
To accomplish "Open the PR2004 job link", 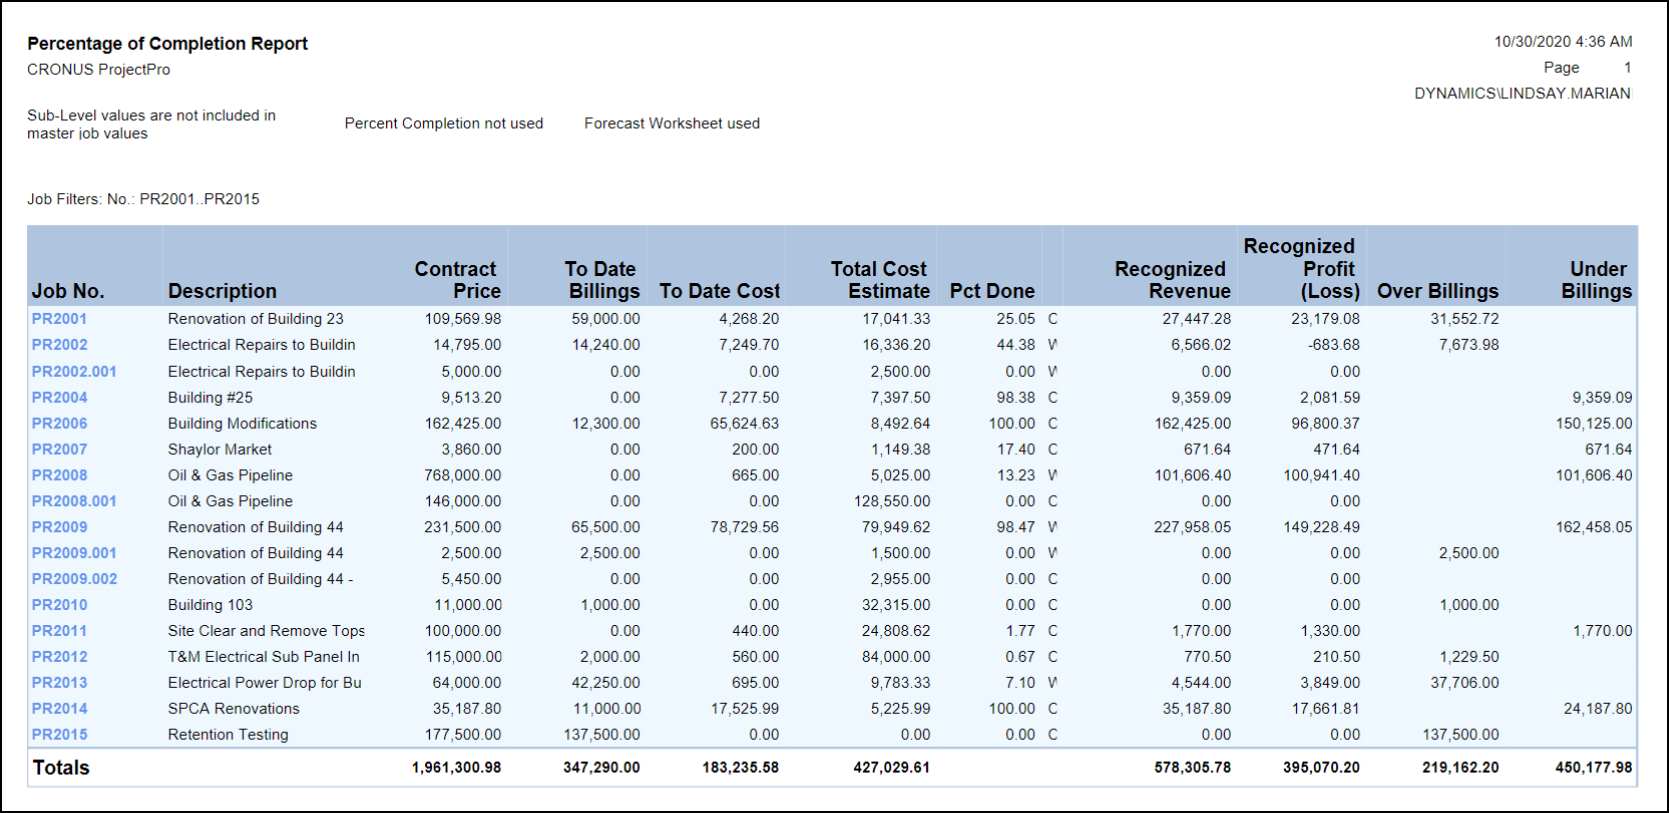I will (x=59, y=398).
